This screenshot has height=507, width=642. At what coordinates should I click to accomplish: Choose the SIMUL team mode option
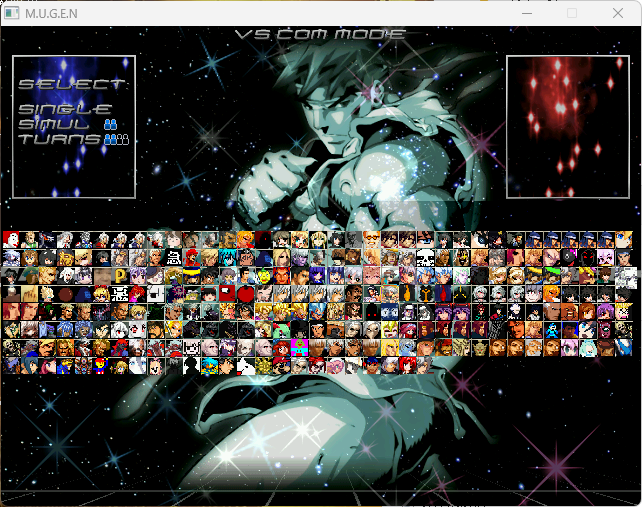54,124
